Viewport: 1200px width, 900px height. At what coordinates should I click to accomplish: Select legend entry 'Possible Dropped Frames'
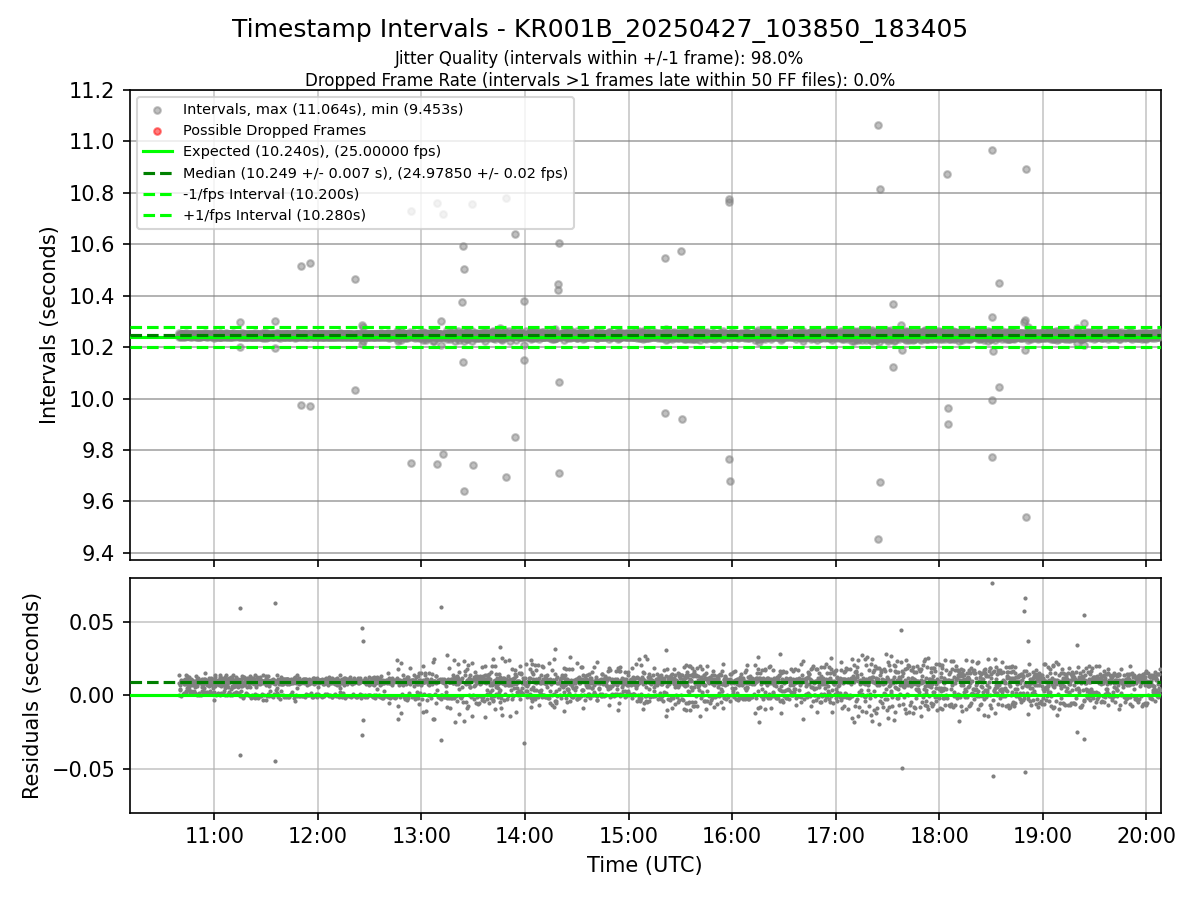coord(274,130)
